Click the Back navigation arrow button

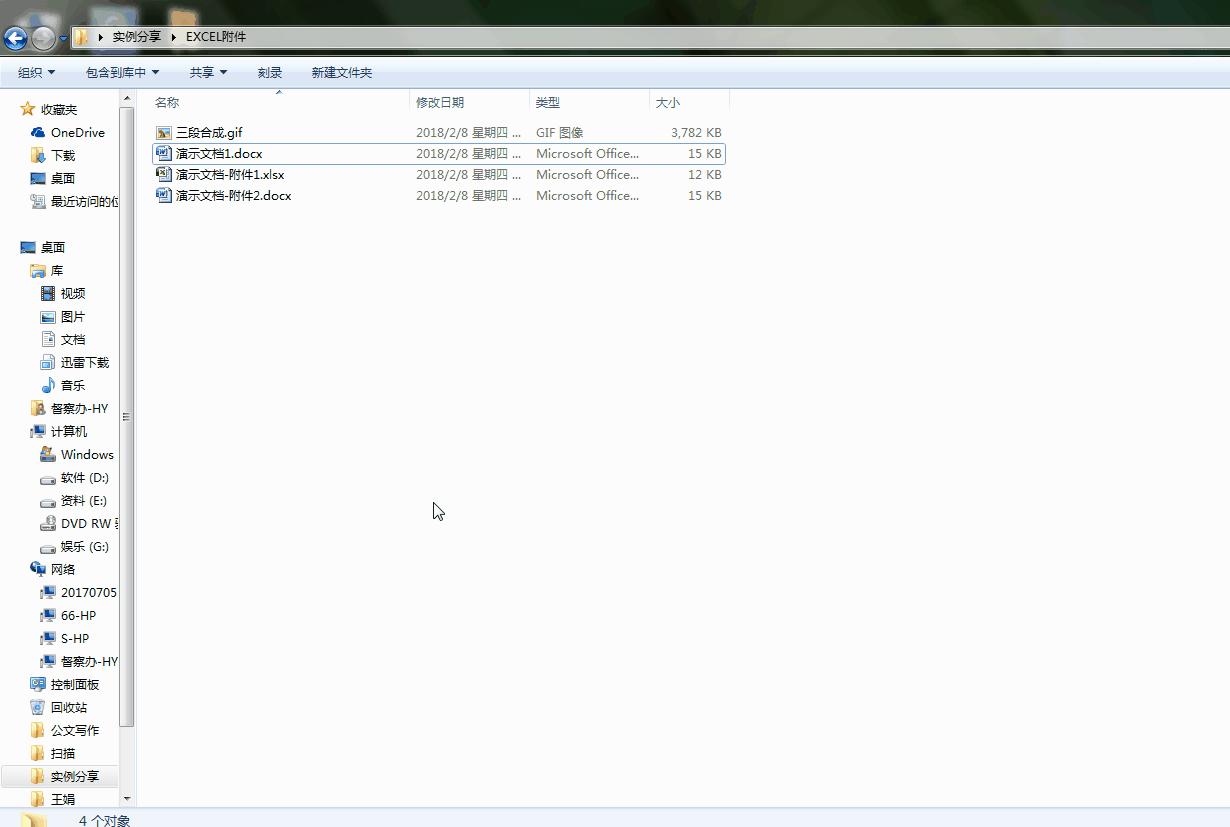click(15, 39)
